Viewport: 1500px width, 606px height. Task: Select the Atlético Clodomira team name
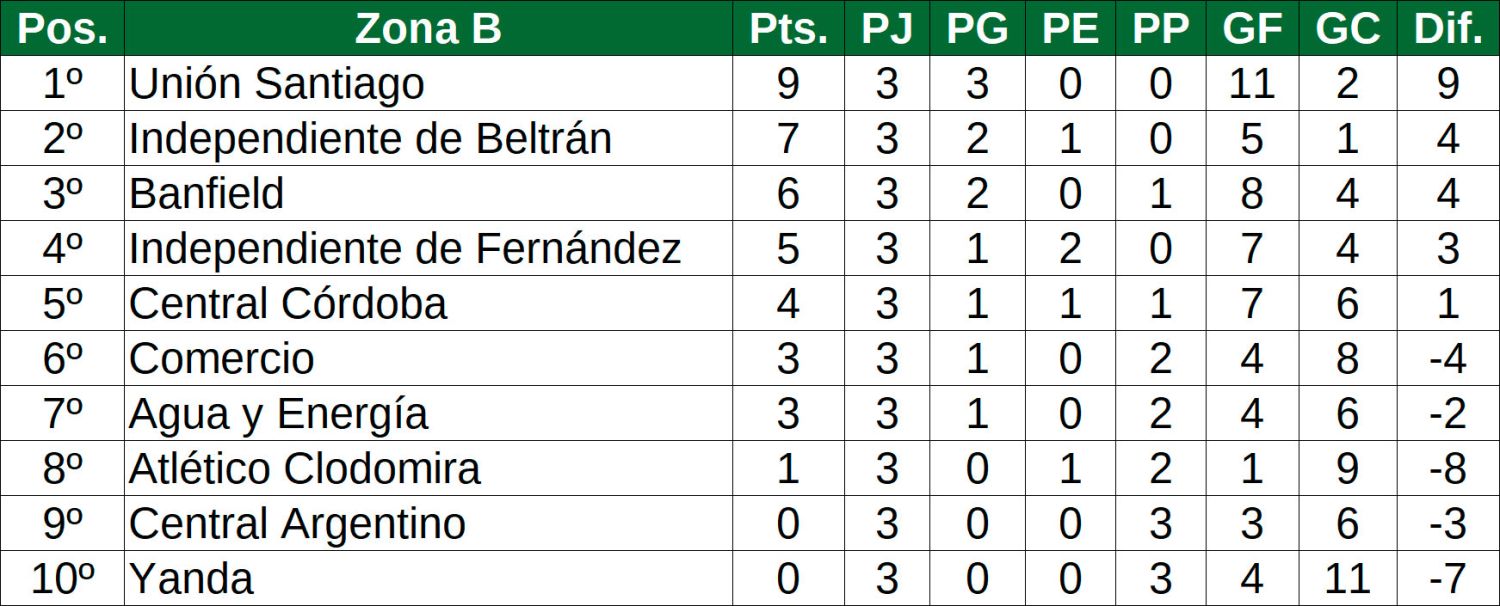(305, 469)
